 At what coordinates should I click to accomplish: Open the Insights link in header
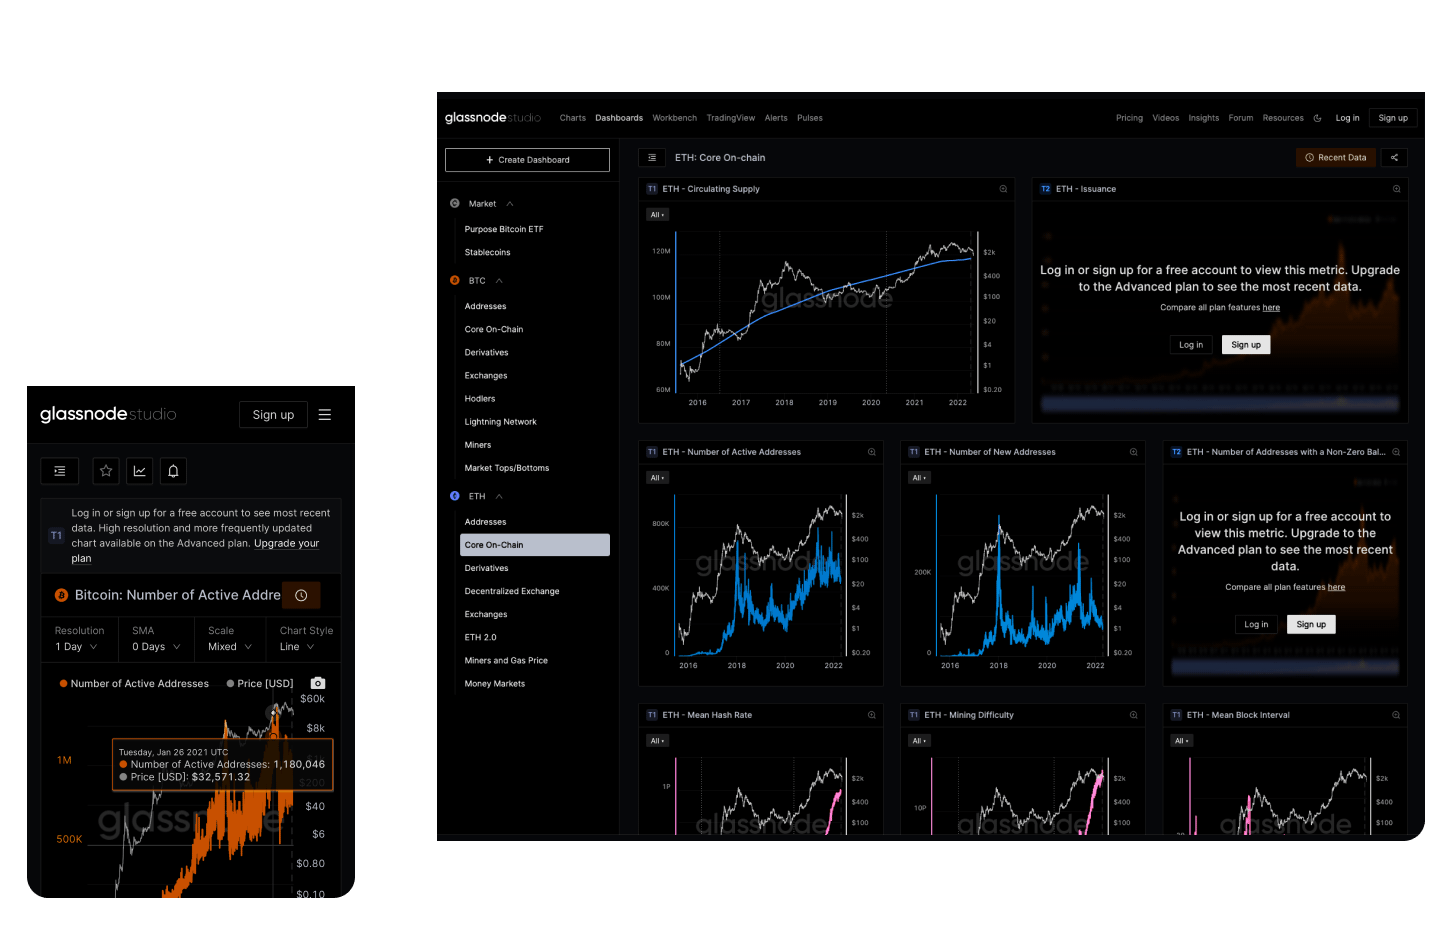(x=1204, y=118)
